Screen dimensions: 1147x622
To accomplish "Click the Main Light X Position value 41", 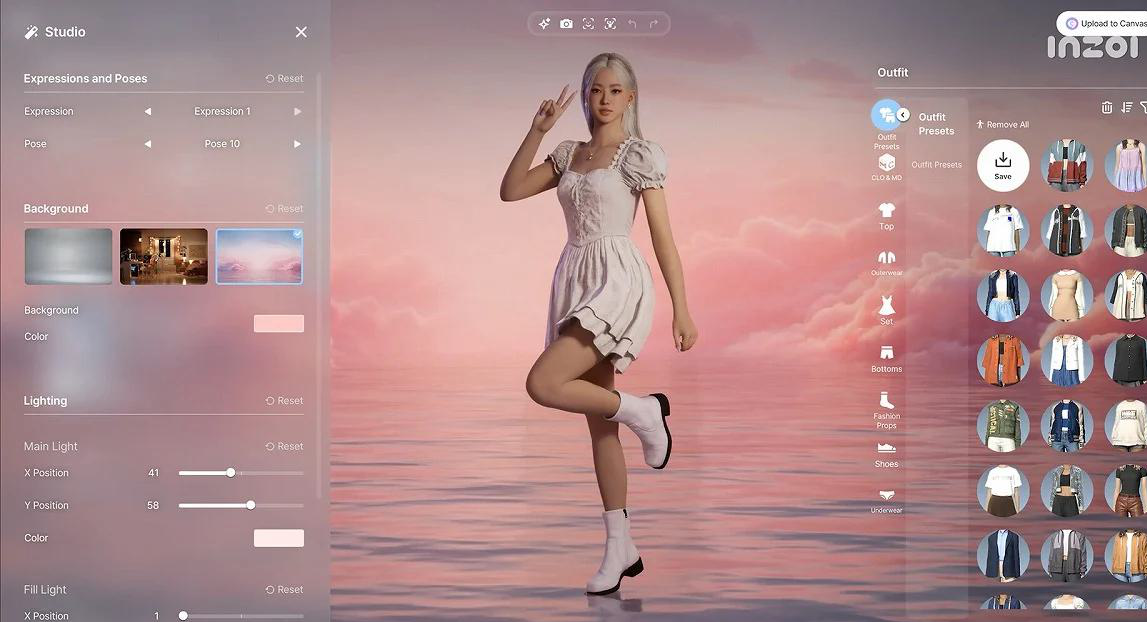I will [x=154, y=473].
